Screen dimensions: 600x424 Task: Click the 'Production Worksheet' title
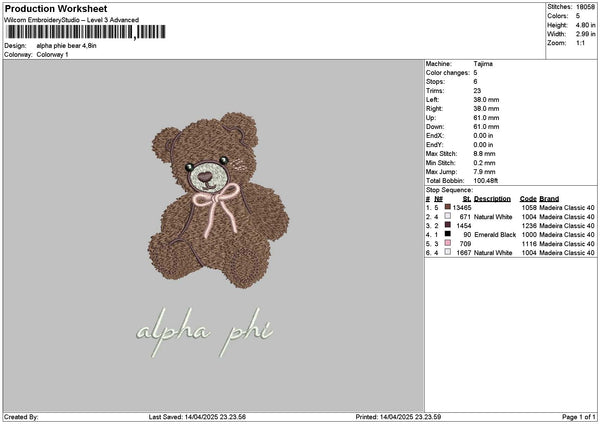click(x=56, y=9)
